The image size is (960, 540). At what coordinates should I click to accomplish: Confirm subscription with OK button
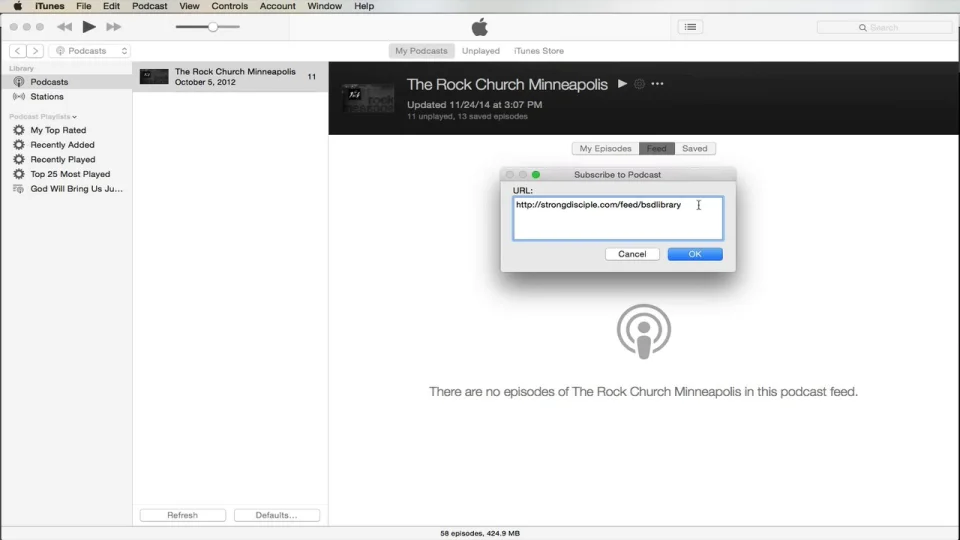click(695, 254)
